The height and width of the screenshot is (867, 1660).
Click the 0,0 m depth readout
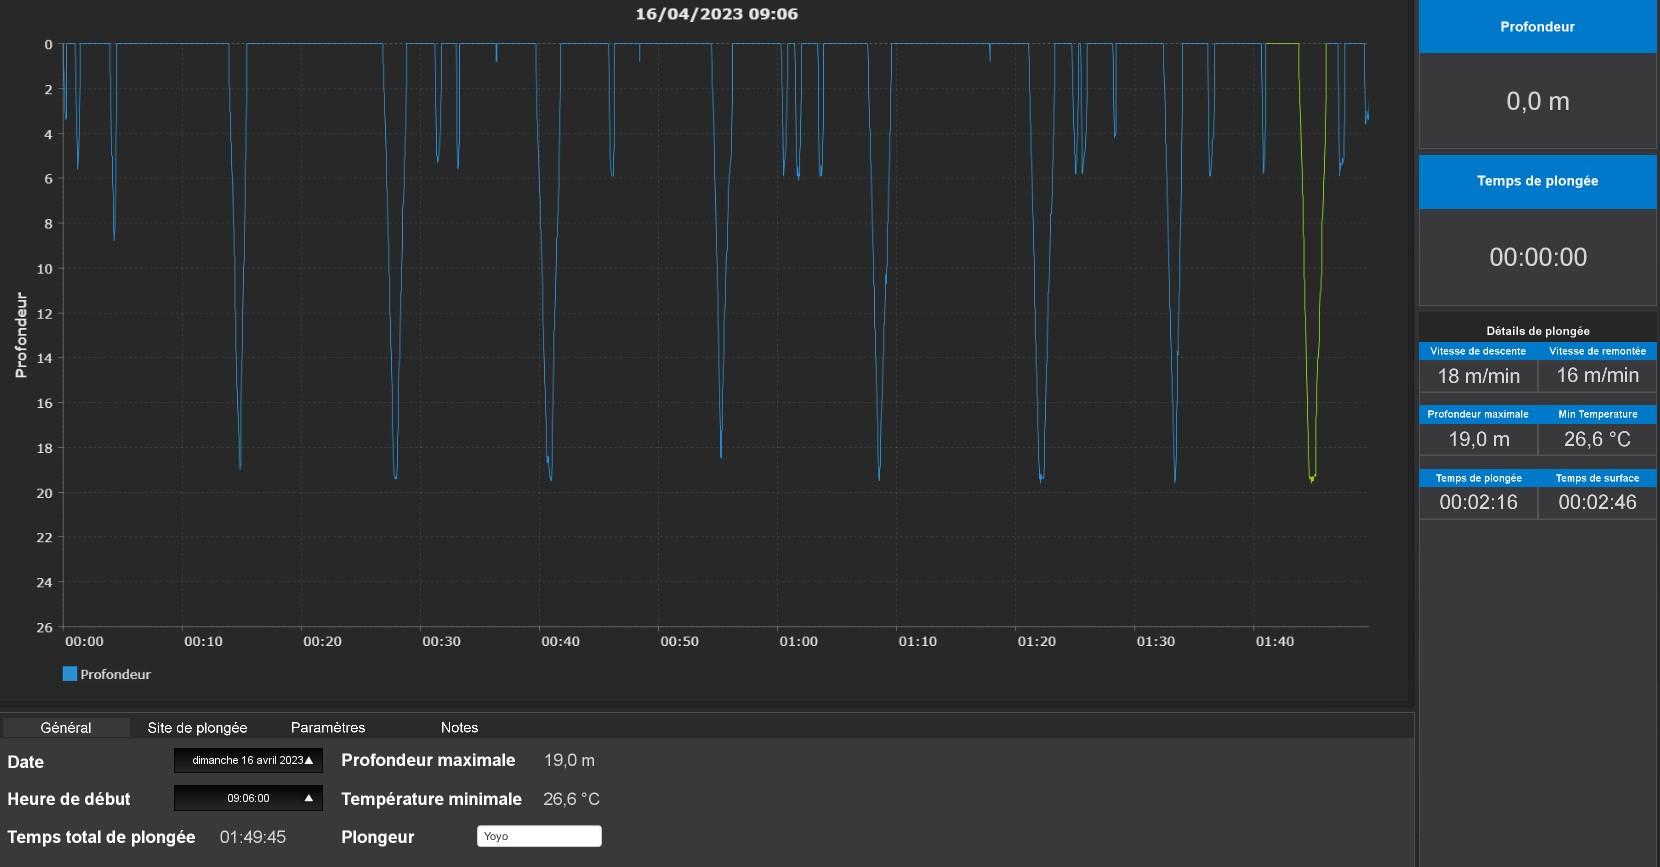(x=1537, y=101)
